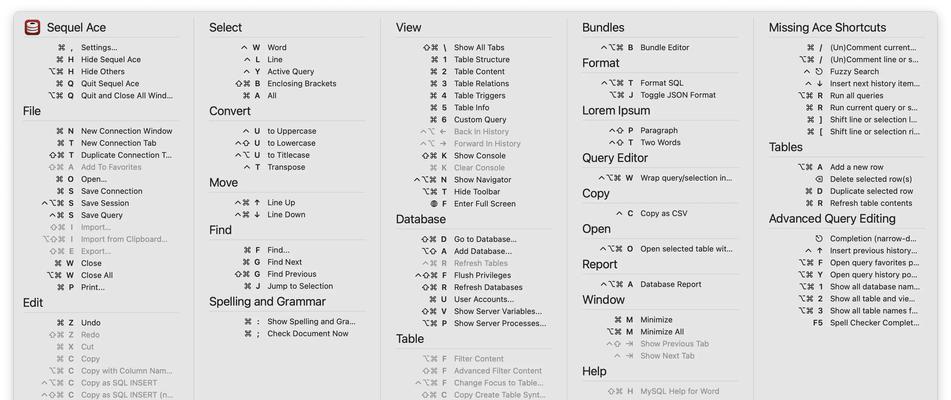
Task: Click Transpose entry
Action: [x=286, y=167]
